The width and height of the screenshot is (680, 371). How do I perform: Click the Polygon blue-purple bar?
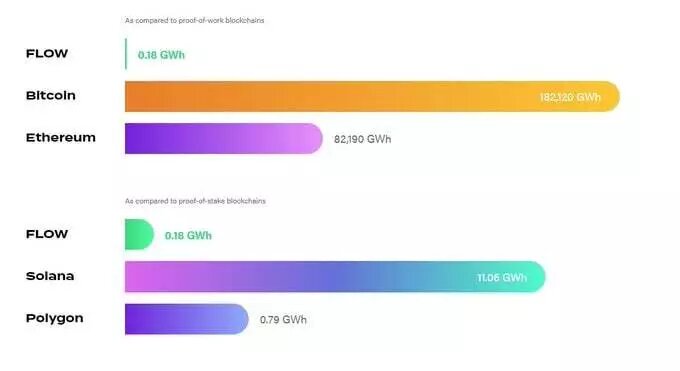click(x=186, y=319)
